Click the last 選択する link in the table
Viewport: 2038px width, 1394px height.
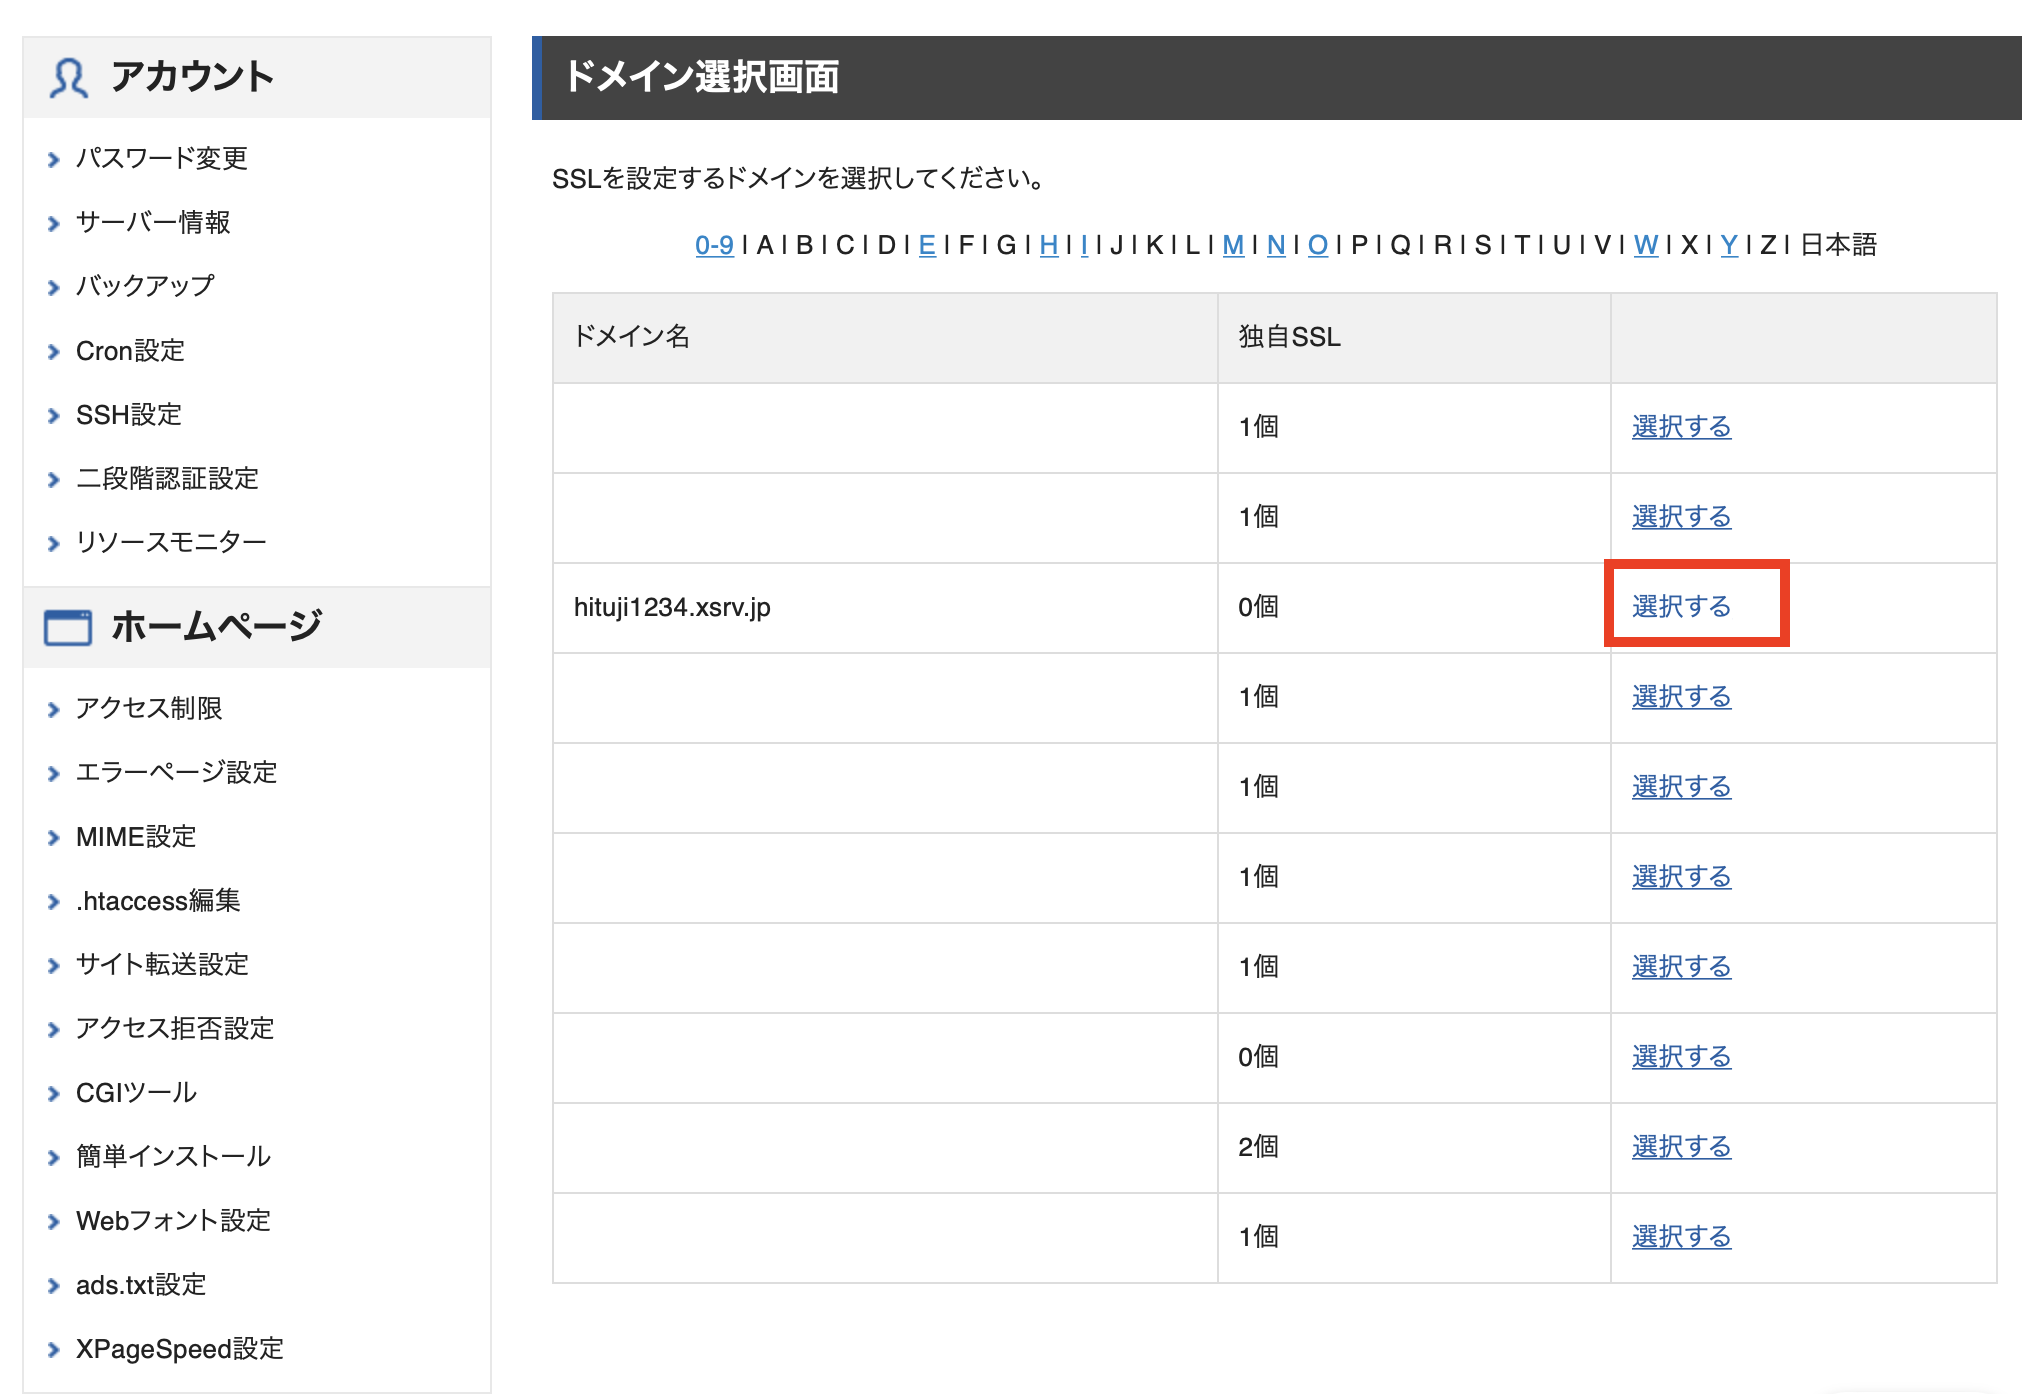click(1681, 1236)
